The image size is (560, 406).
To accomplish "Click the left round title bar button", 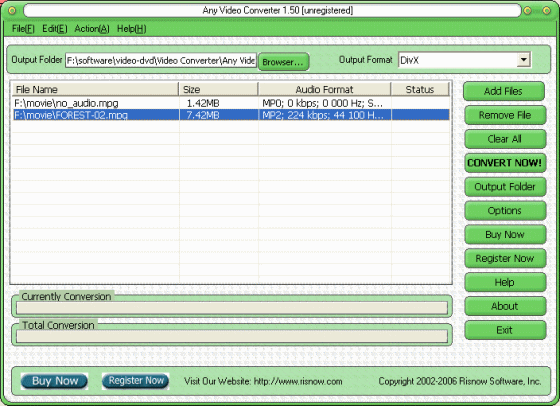I will click(12, 11).
